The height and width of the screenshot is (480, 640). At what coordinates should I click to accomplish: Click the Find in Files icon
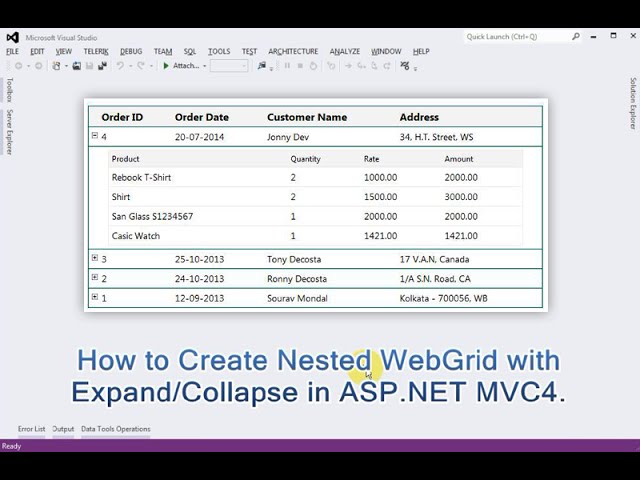point(262,66)
